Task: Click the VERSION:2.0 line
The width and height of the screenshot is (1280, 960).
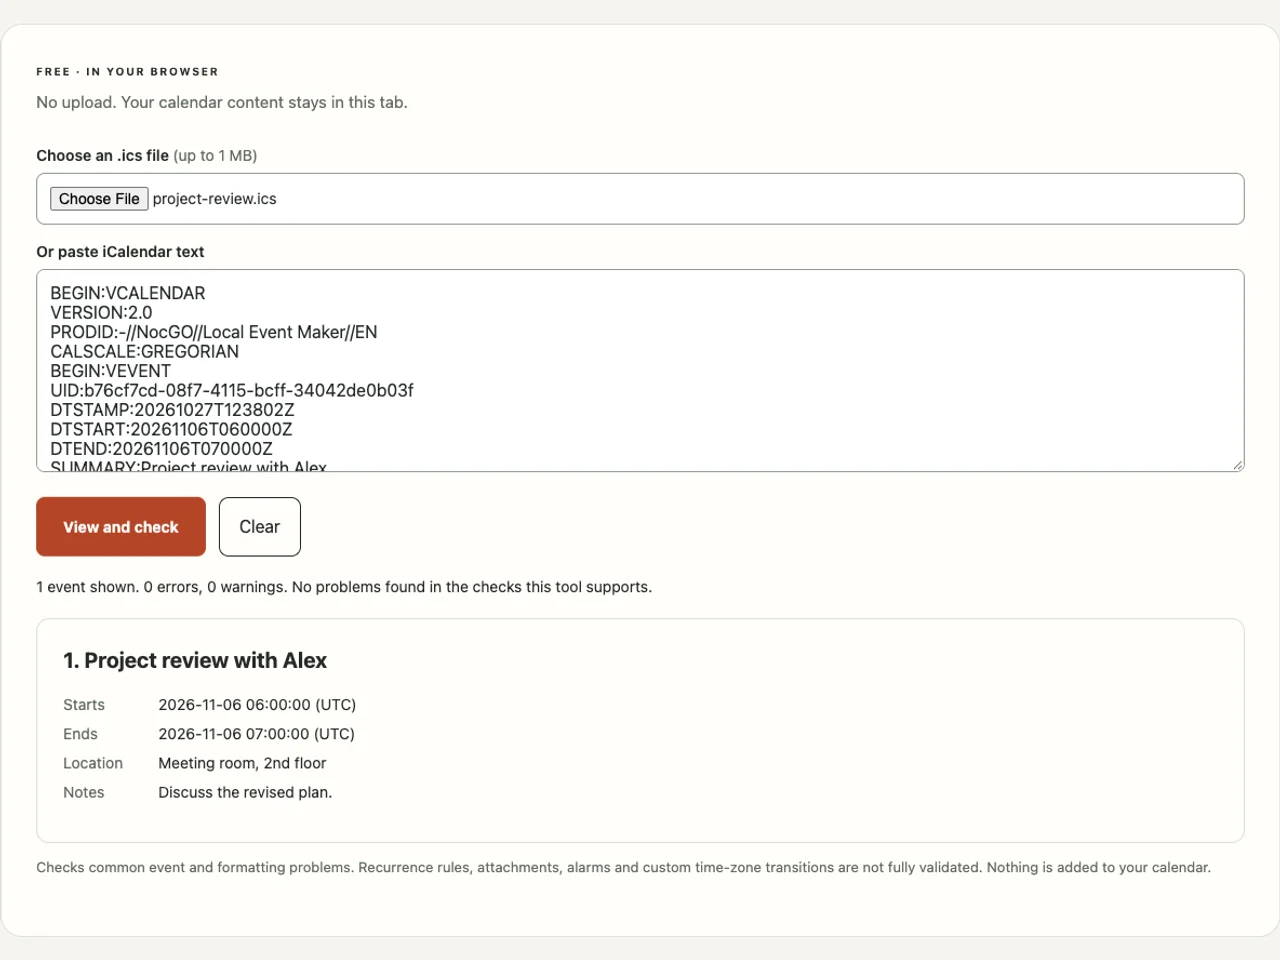Action: click(101, 313)
